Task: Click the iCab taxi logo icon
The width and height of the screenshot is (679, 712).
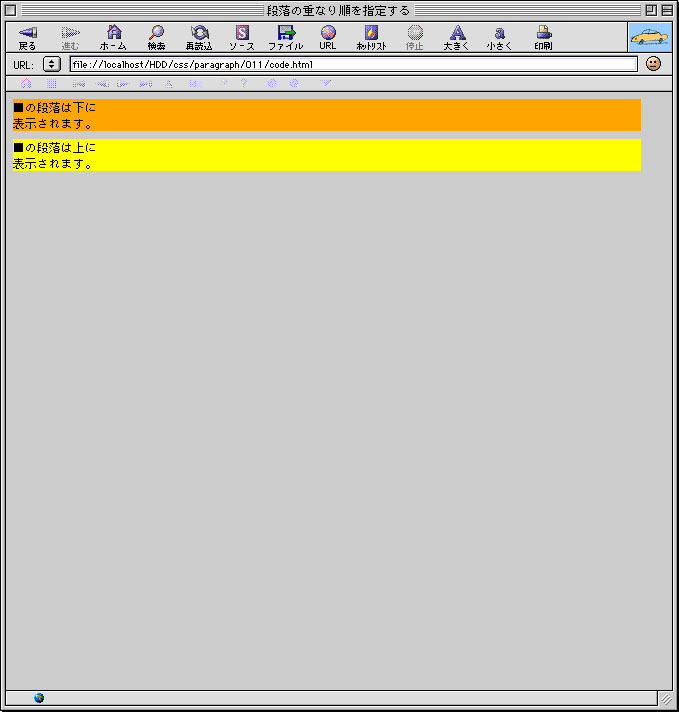Action: [650, 37]
